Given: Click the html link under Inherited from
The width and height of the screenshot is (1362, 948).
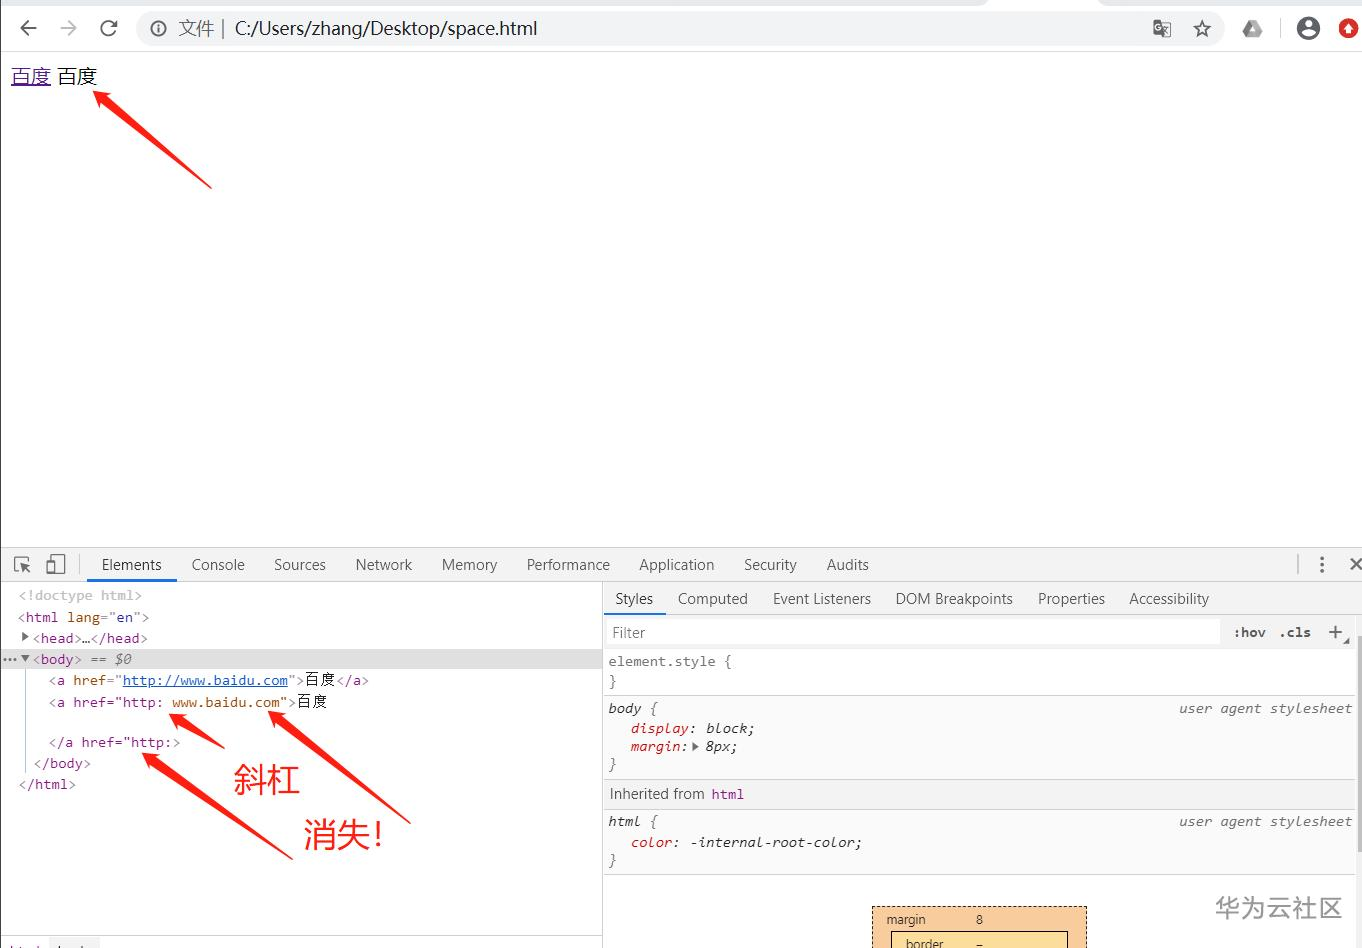Looking at the screenshot, I should tap(727, 794).
